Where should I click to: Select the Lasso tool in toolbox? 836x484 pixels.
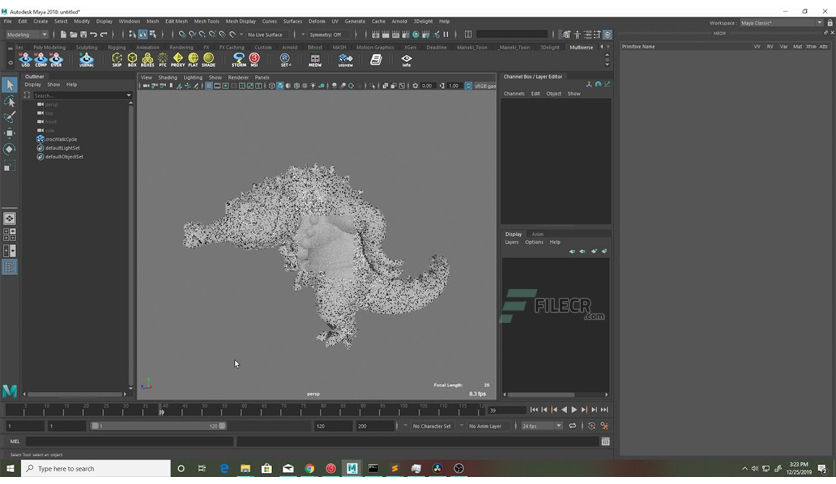coord(10,101)
